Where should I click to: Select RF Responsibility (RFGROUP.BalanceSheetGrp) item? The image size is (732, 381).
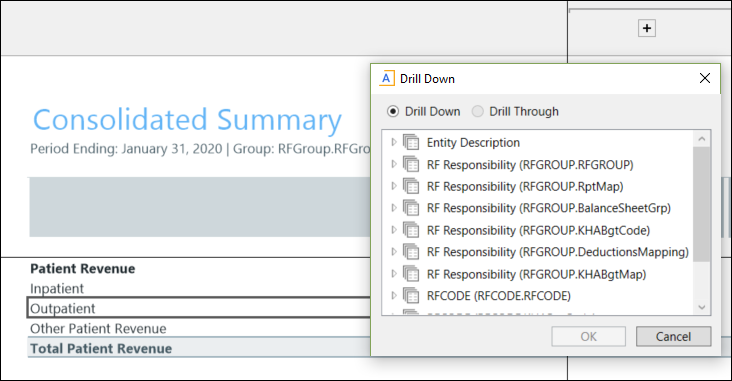coord(549,208)
